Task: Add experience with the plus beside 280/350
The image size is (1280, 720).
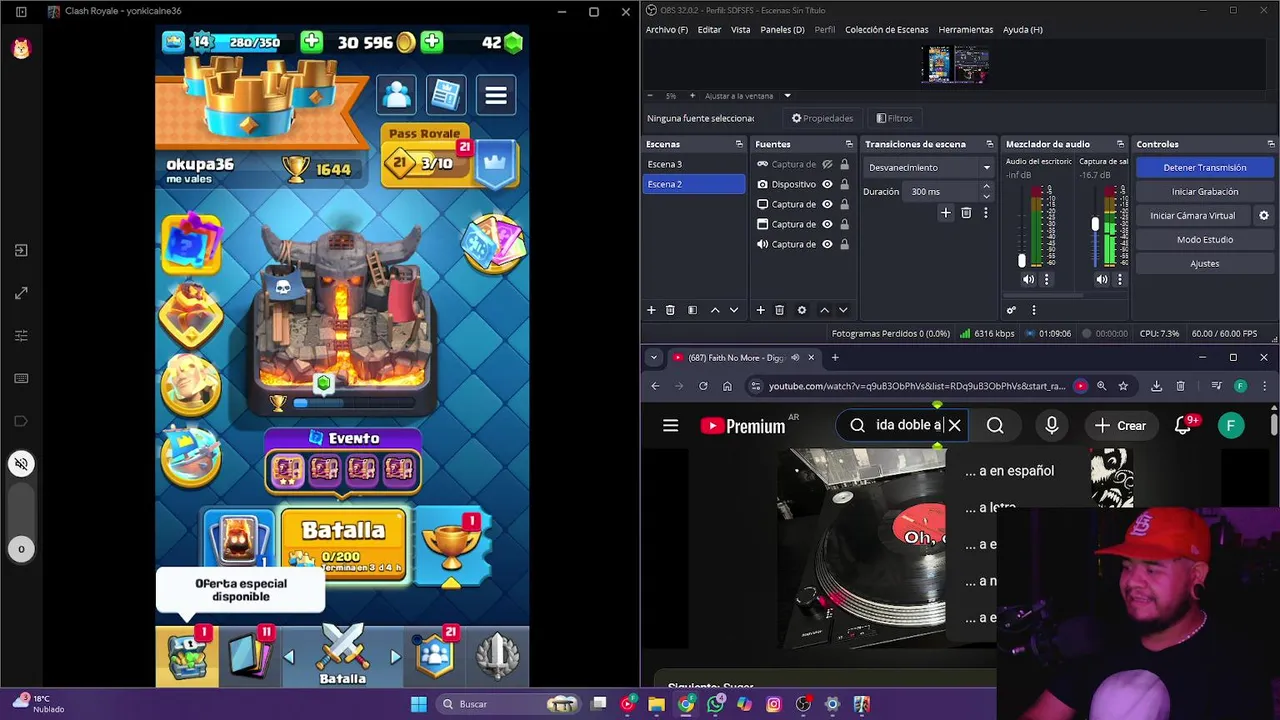Action: pyautogui.click(x=311, y=42)
